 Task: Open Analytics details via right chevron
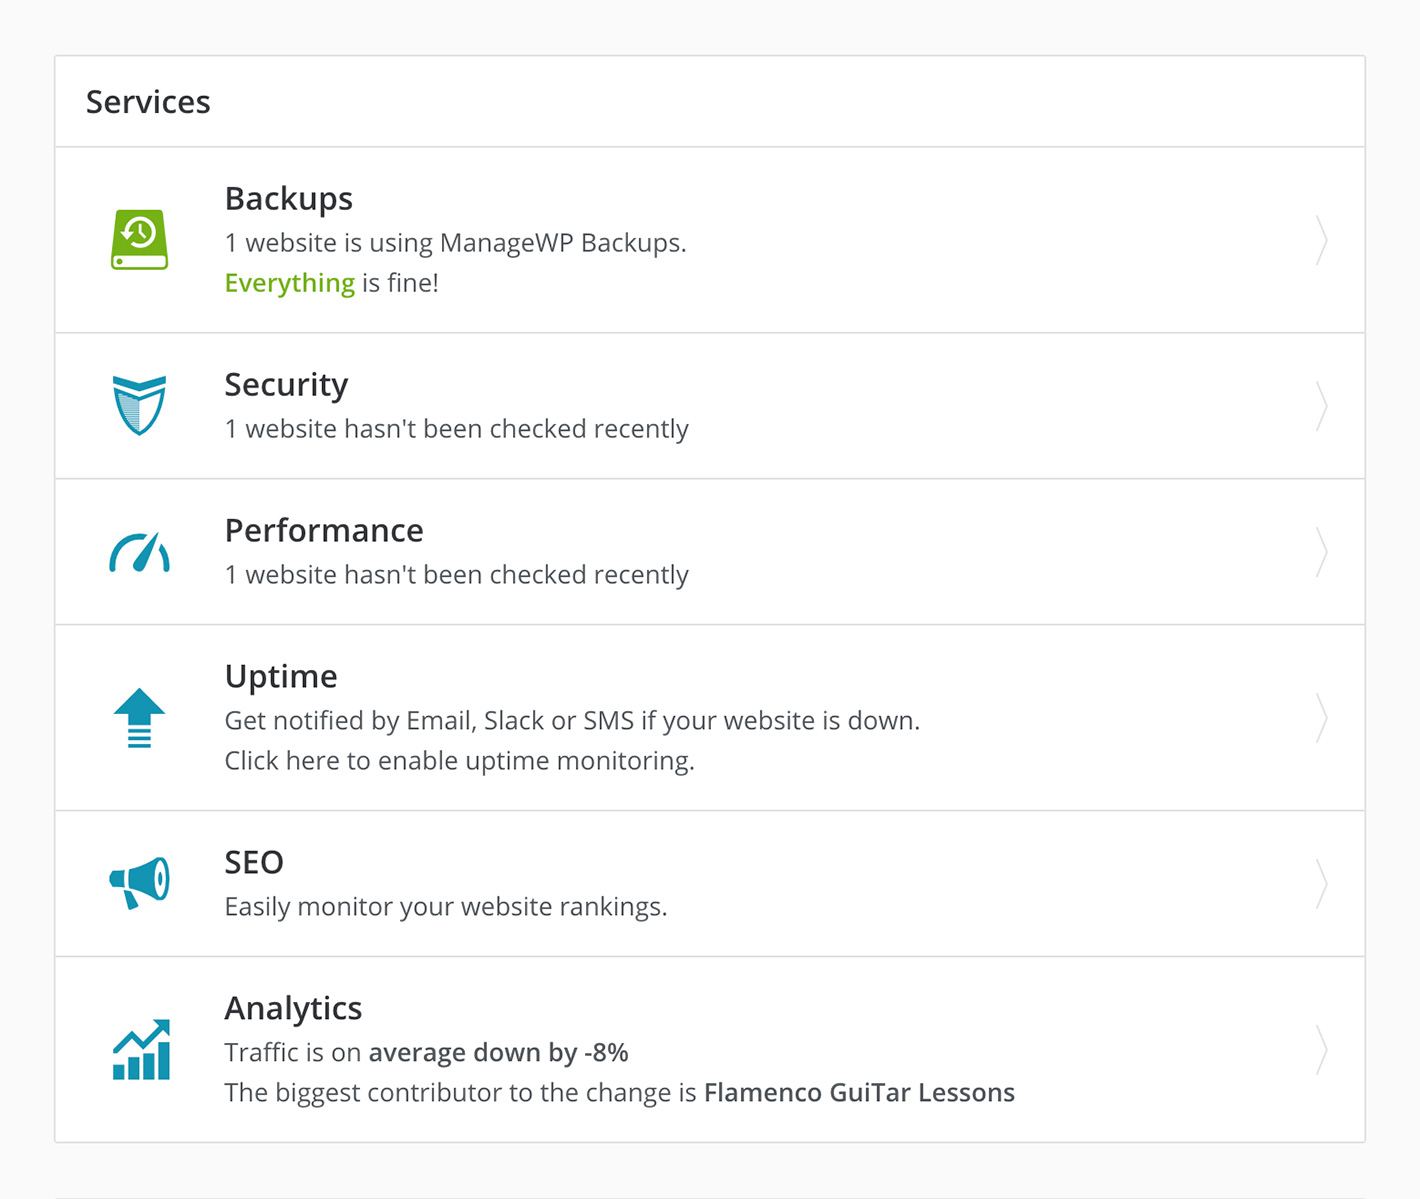tap(1321, 1050)
